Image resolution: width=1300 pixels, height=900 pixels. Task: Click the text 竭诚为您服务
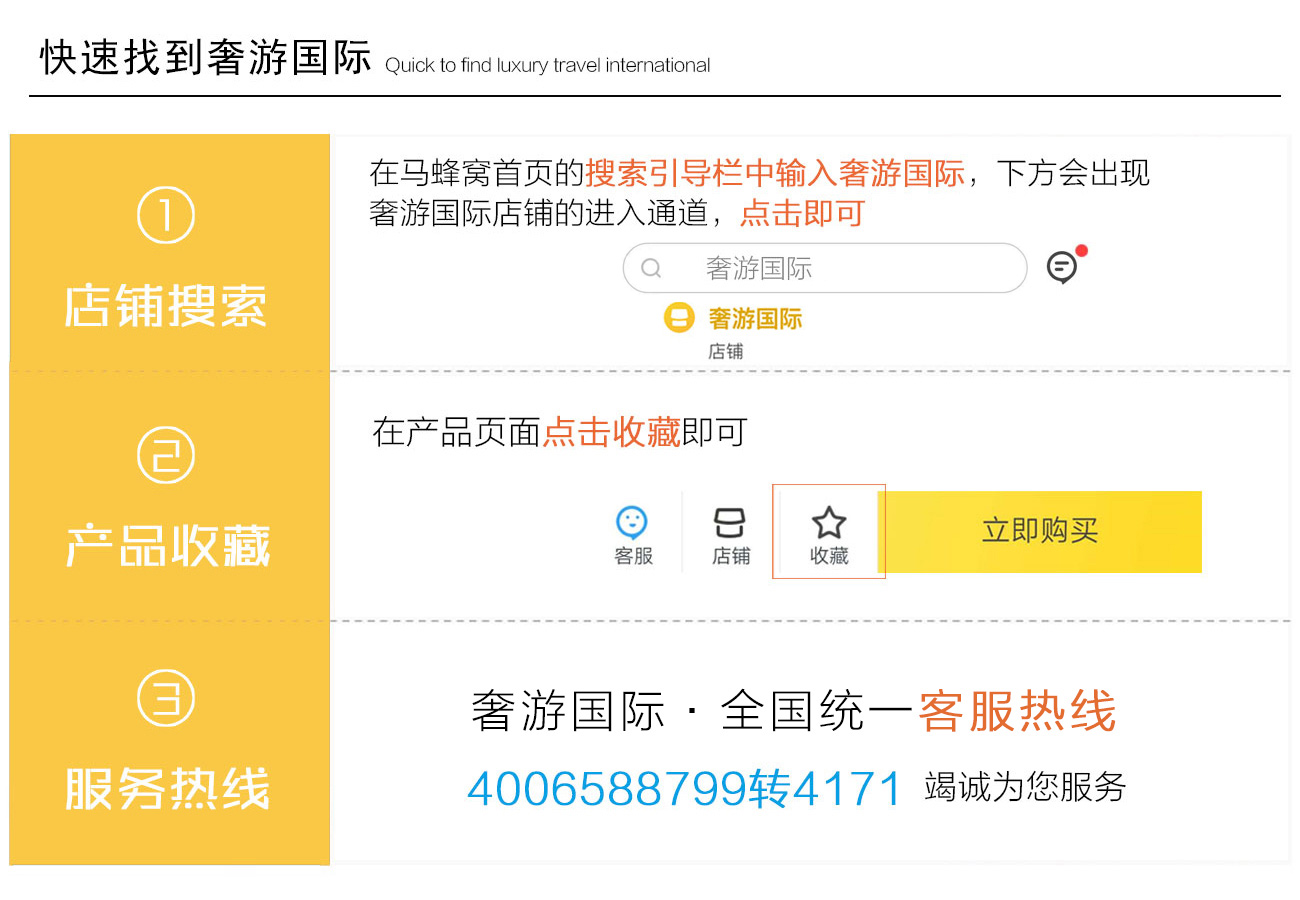click(1025, 787)
